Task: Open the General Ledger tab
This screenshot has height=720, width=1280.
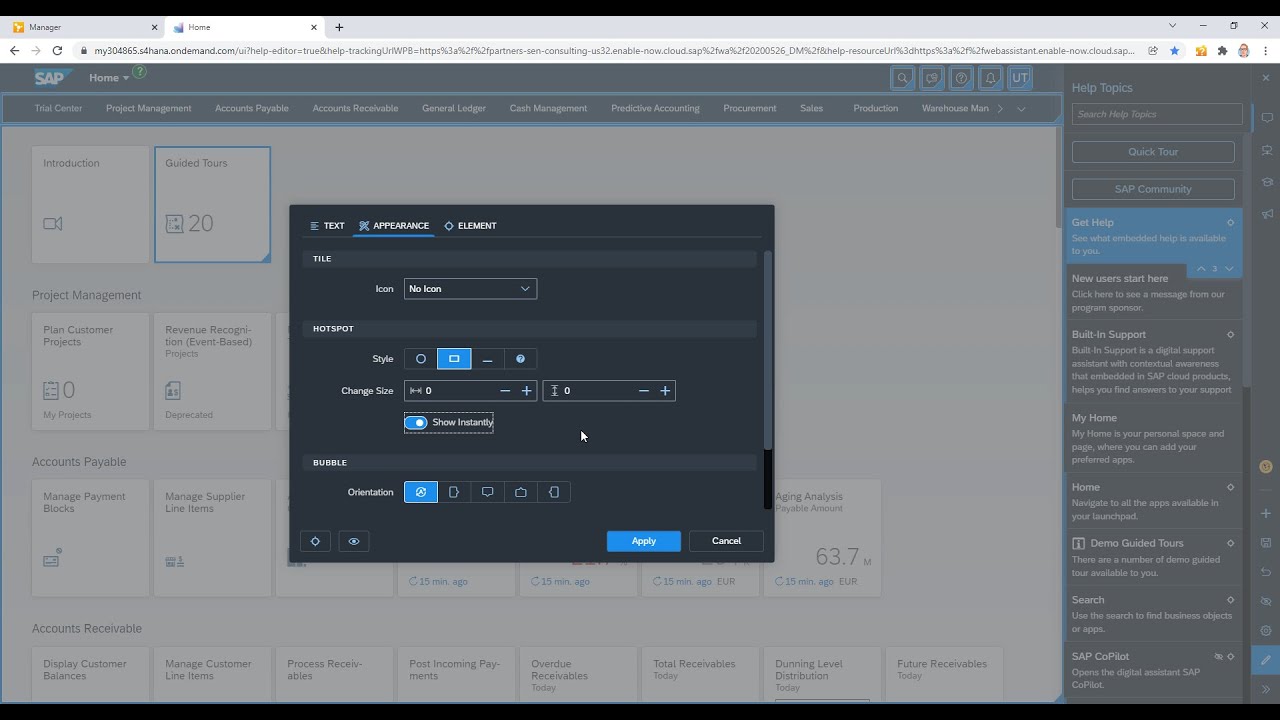Action: [x=454, y=108]
